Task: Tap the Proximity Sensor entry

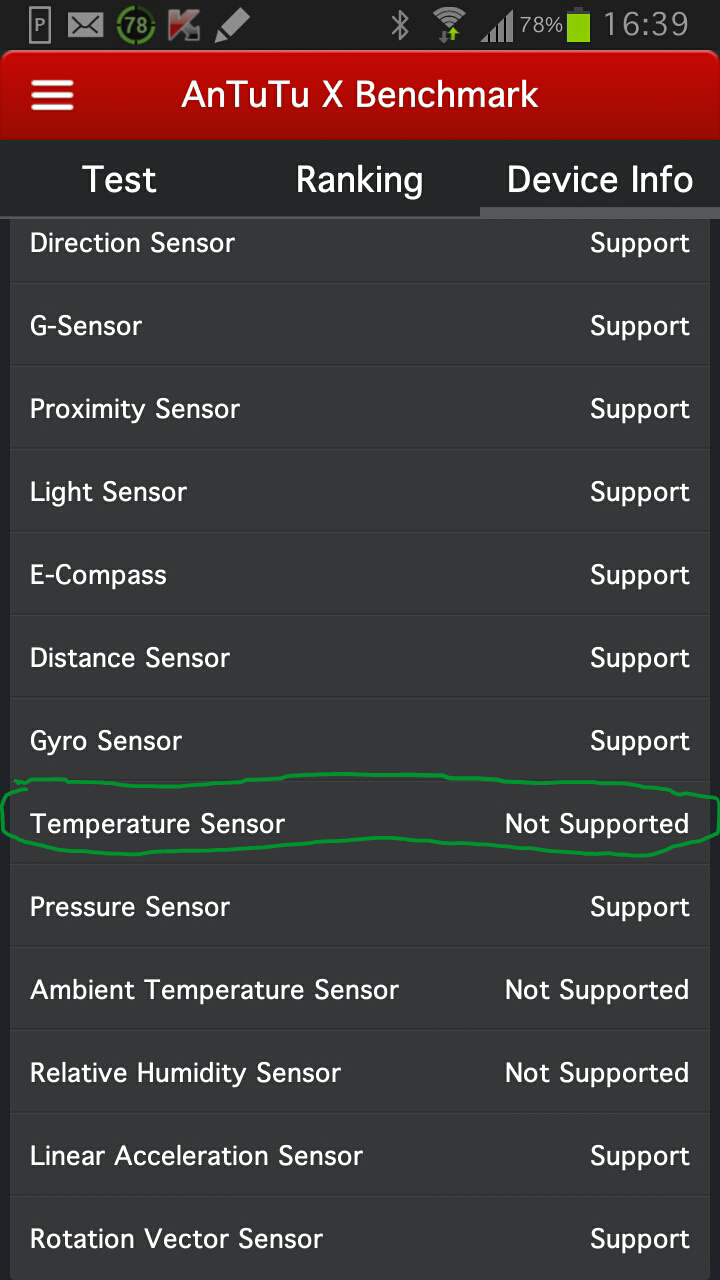Action: [x=360, y=409]
